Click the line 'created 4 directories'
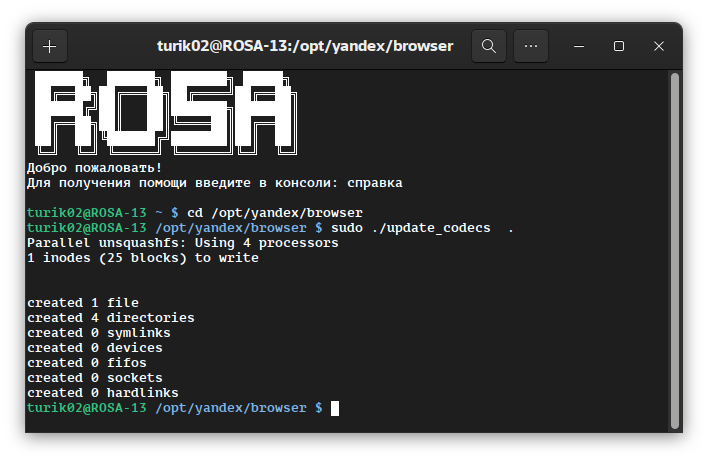The width and height of the screenshot is (708, 461). click(111, 318)
